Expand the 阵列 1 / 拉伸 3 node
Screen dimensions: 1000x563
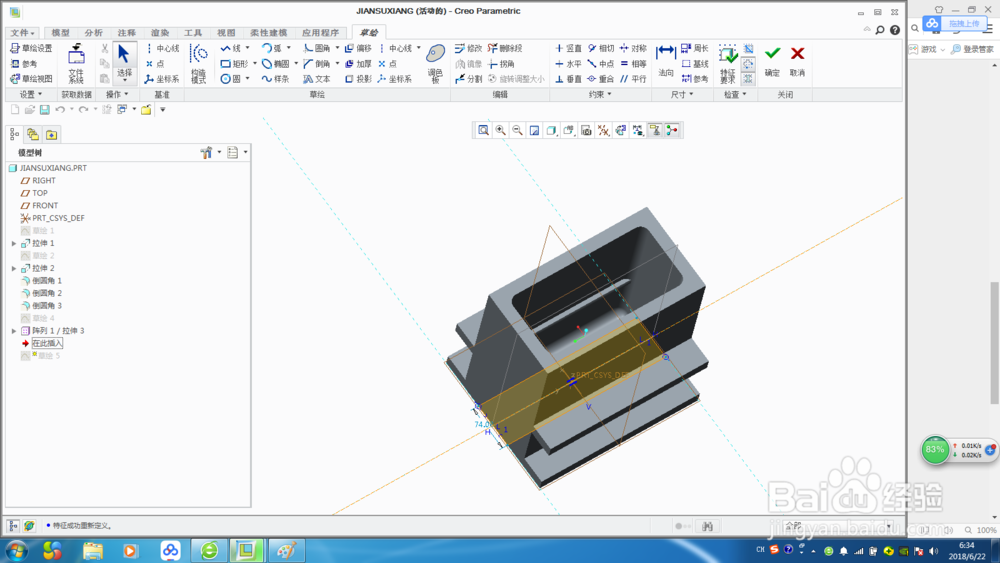(x=14, y=331)
